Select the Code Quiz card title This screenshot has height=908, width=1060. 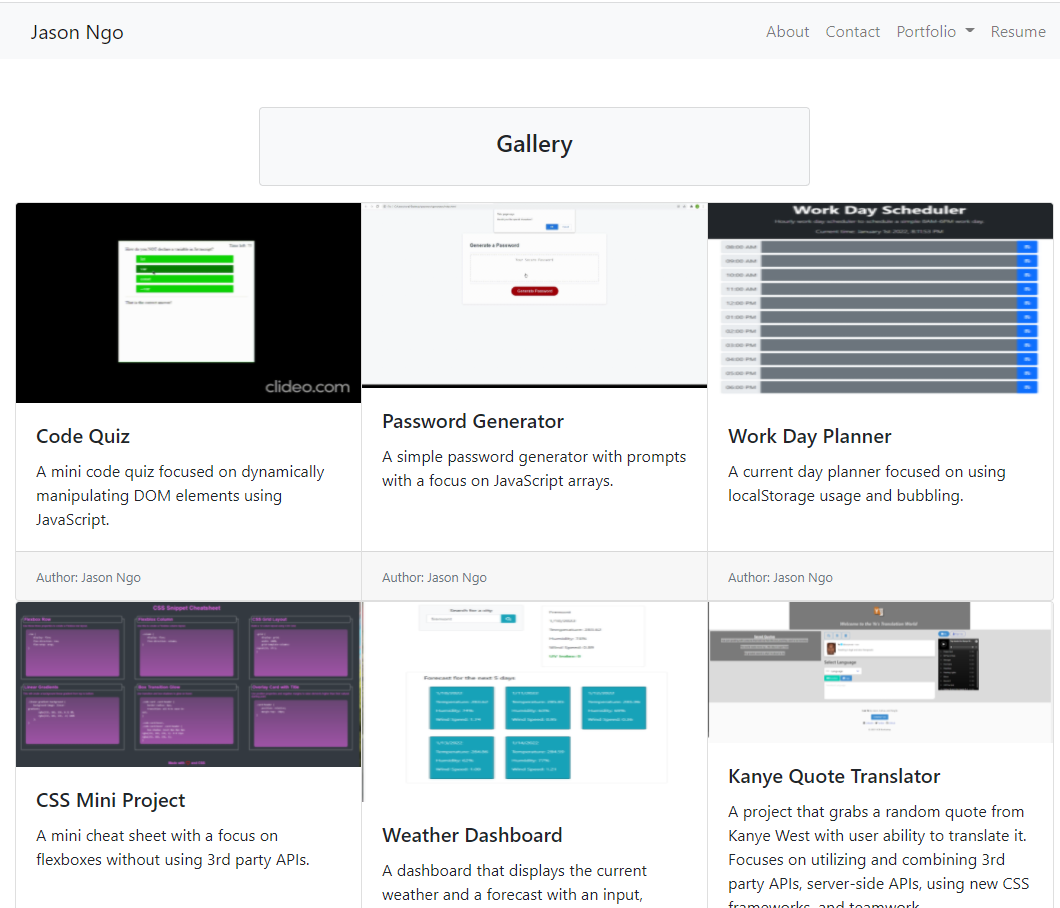83,437
